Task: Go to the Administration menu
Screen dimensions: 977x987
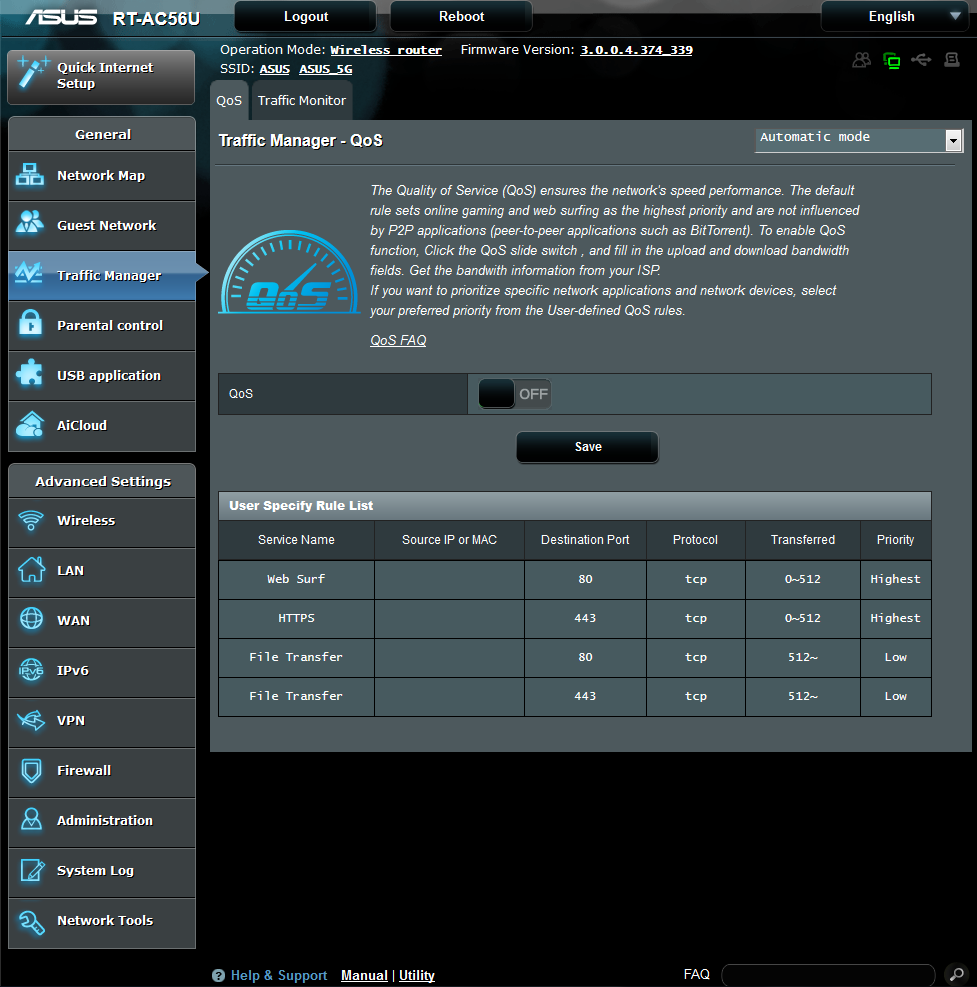Action: [x=102, y=822]
